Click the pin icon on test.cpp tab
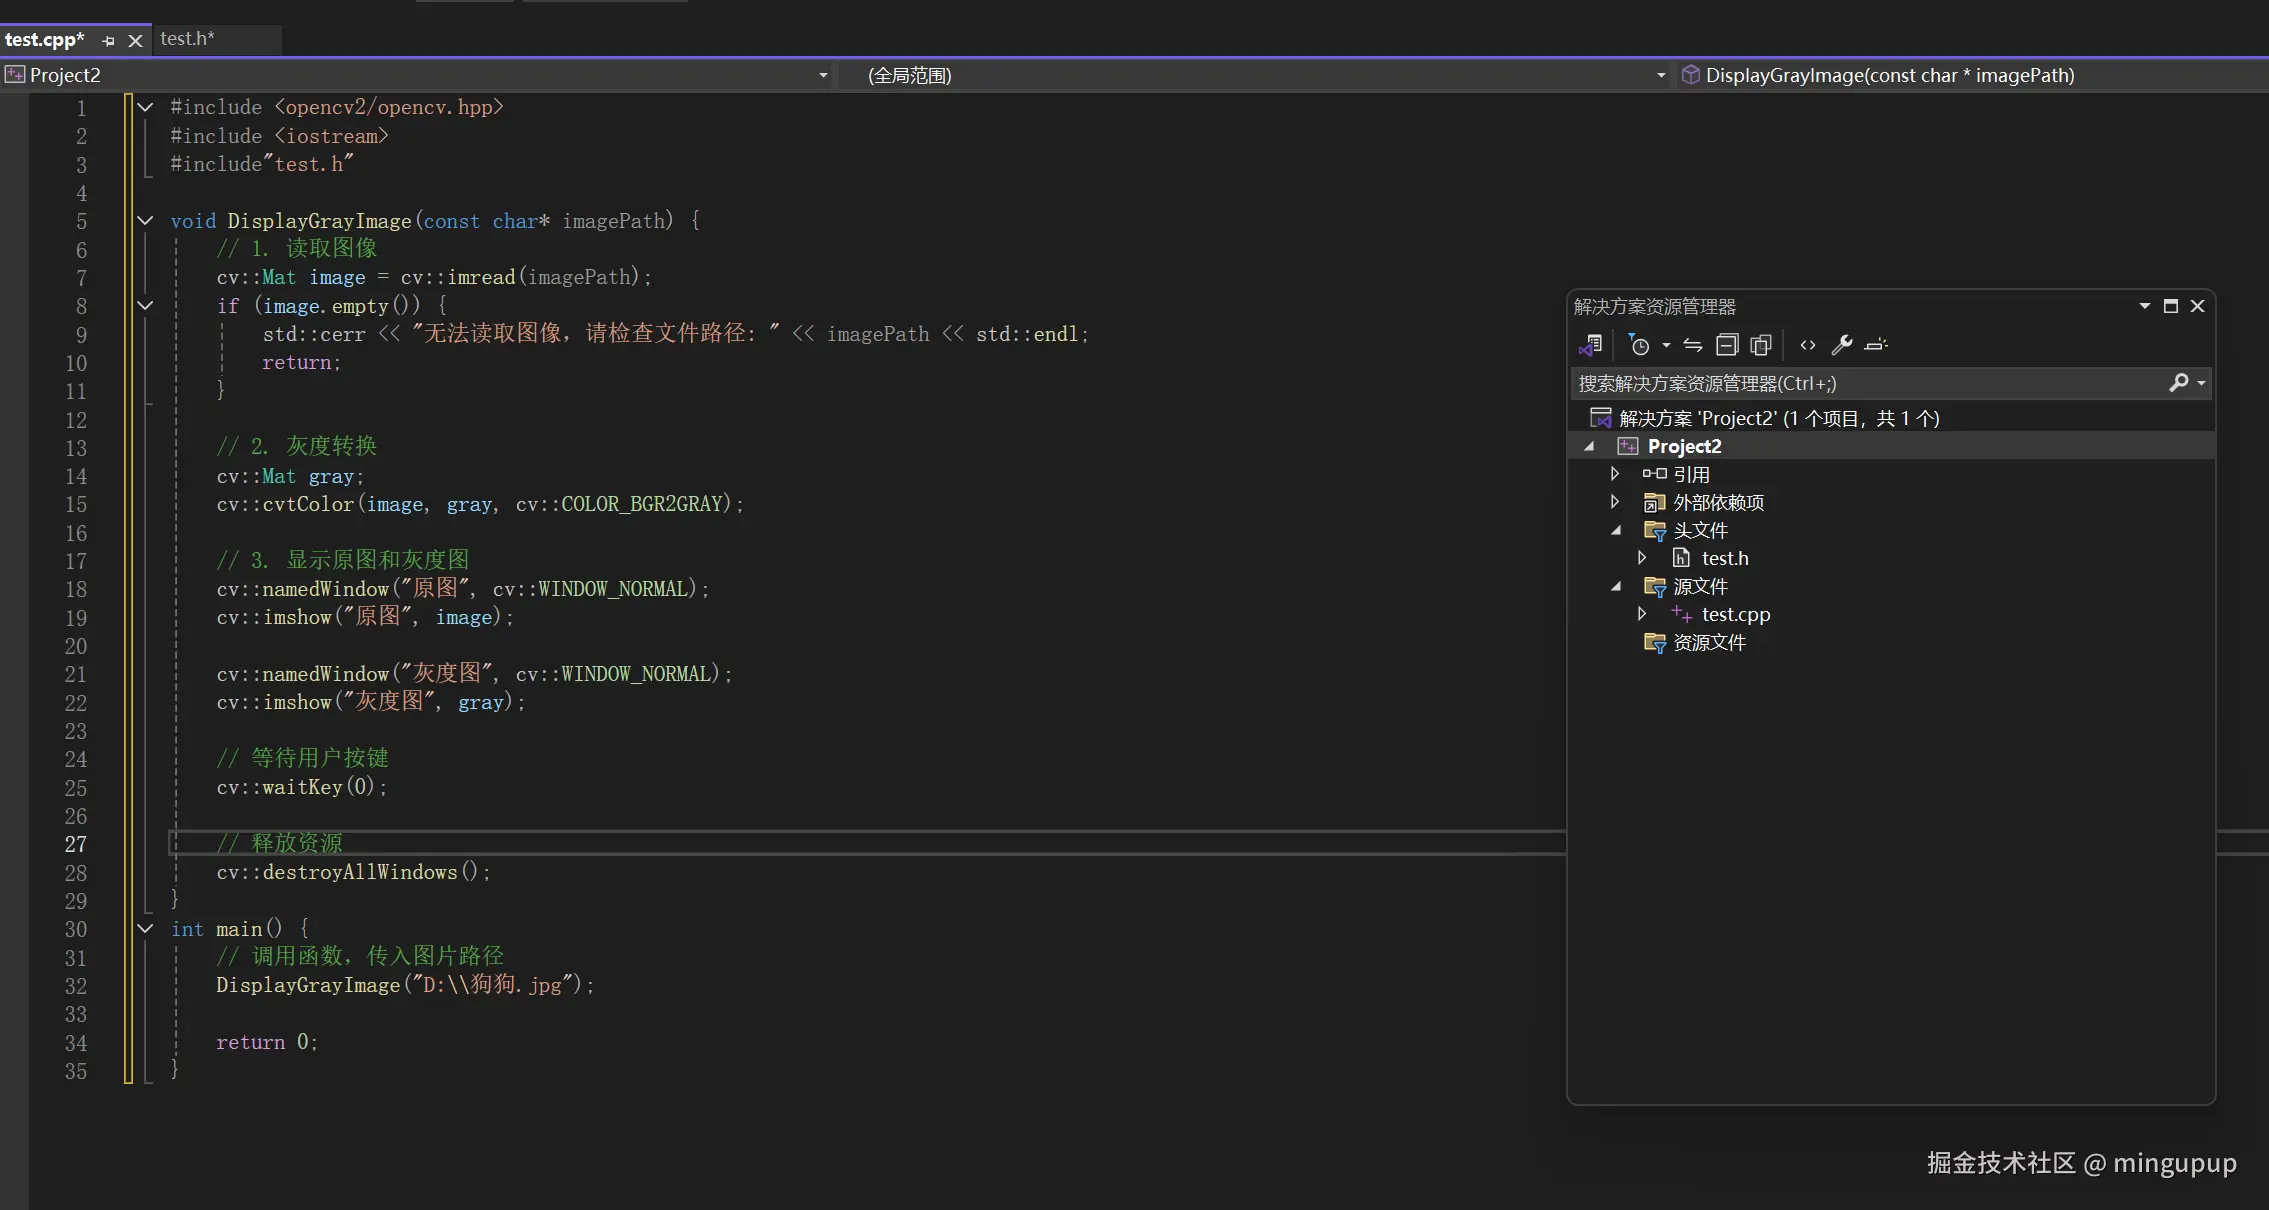This screenshot has width=2269, height=1210. coord(108,41)
